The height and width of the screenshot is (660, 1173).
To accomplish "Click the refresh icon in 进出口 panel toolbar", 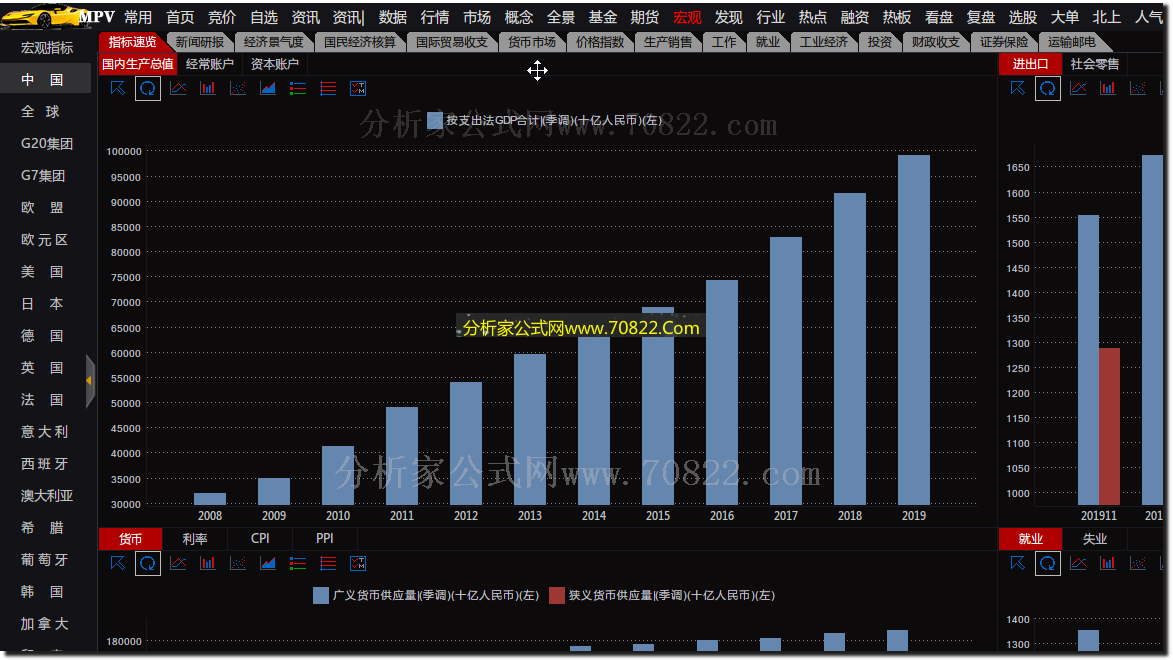I will [x=1048, y=88].
